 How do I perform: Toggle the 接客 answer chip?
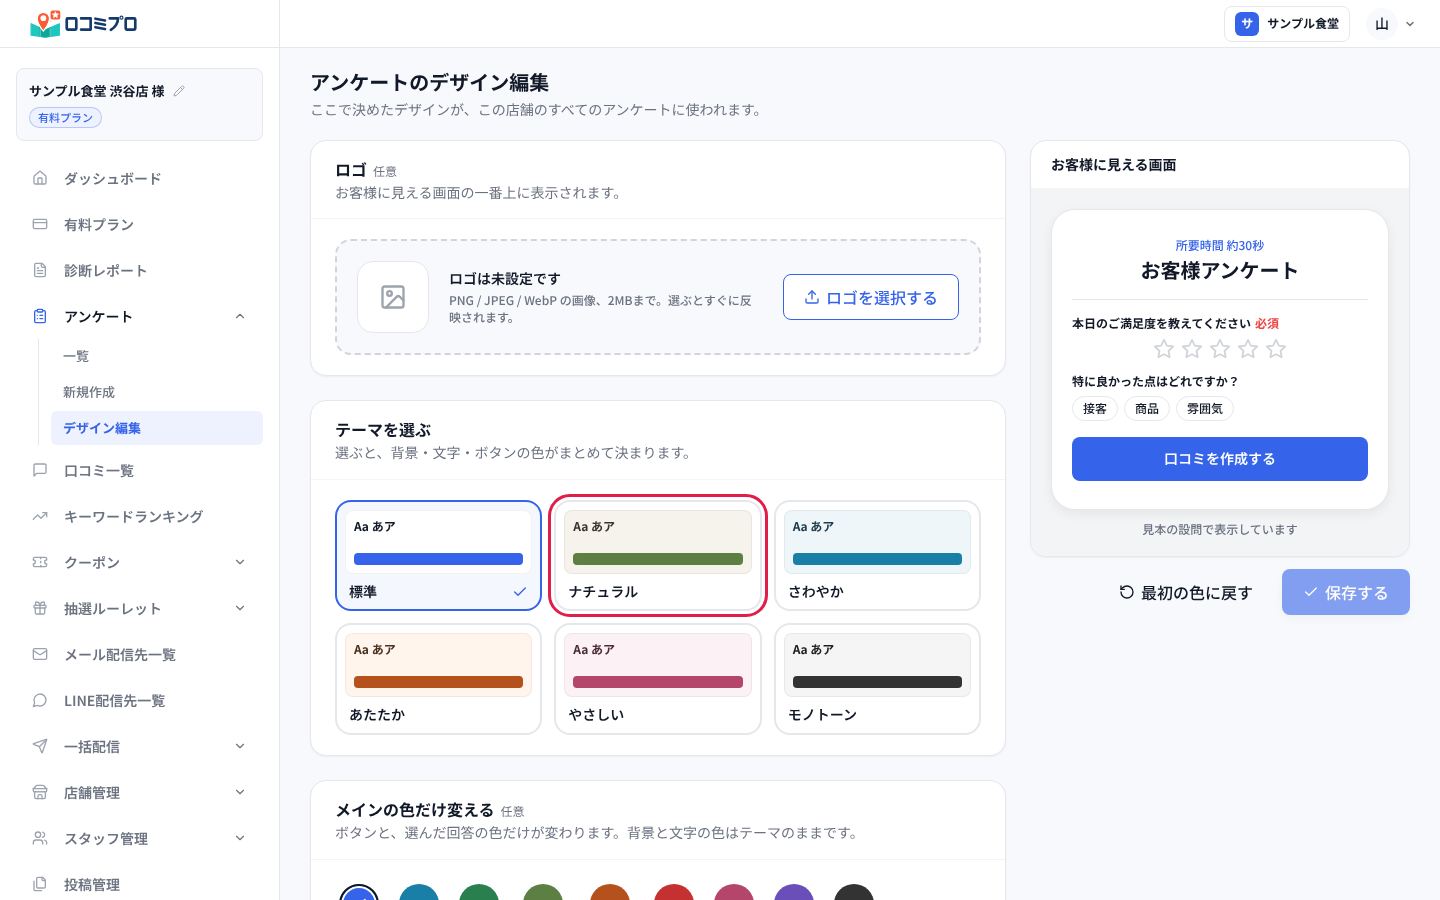(1095, 408)
